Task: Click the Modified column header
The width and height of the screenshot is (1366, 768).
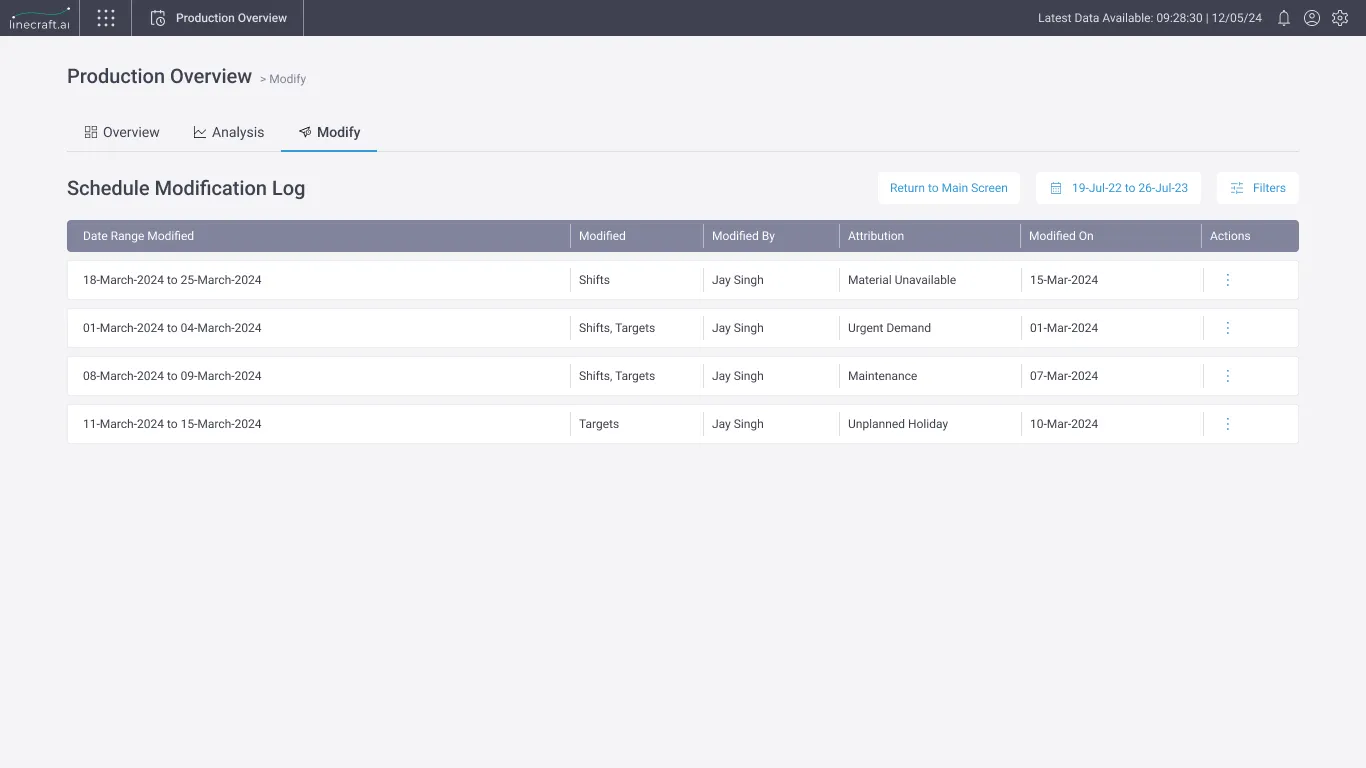Action: coord(602,236)
